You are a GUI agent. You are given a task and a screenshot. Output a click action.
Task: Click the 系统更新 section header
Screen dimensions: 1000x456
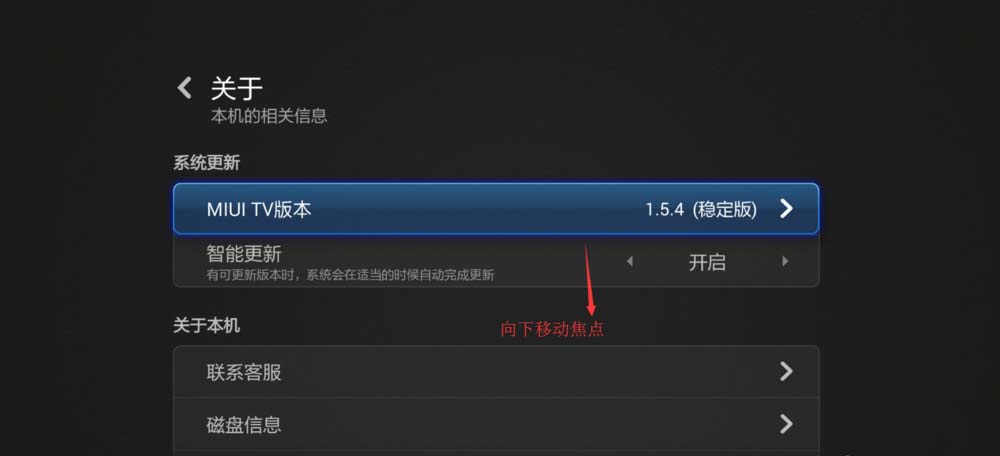tap(207, 163)
